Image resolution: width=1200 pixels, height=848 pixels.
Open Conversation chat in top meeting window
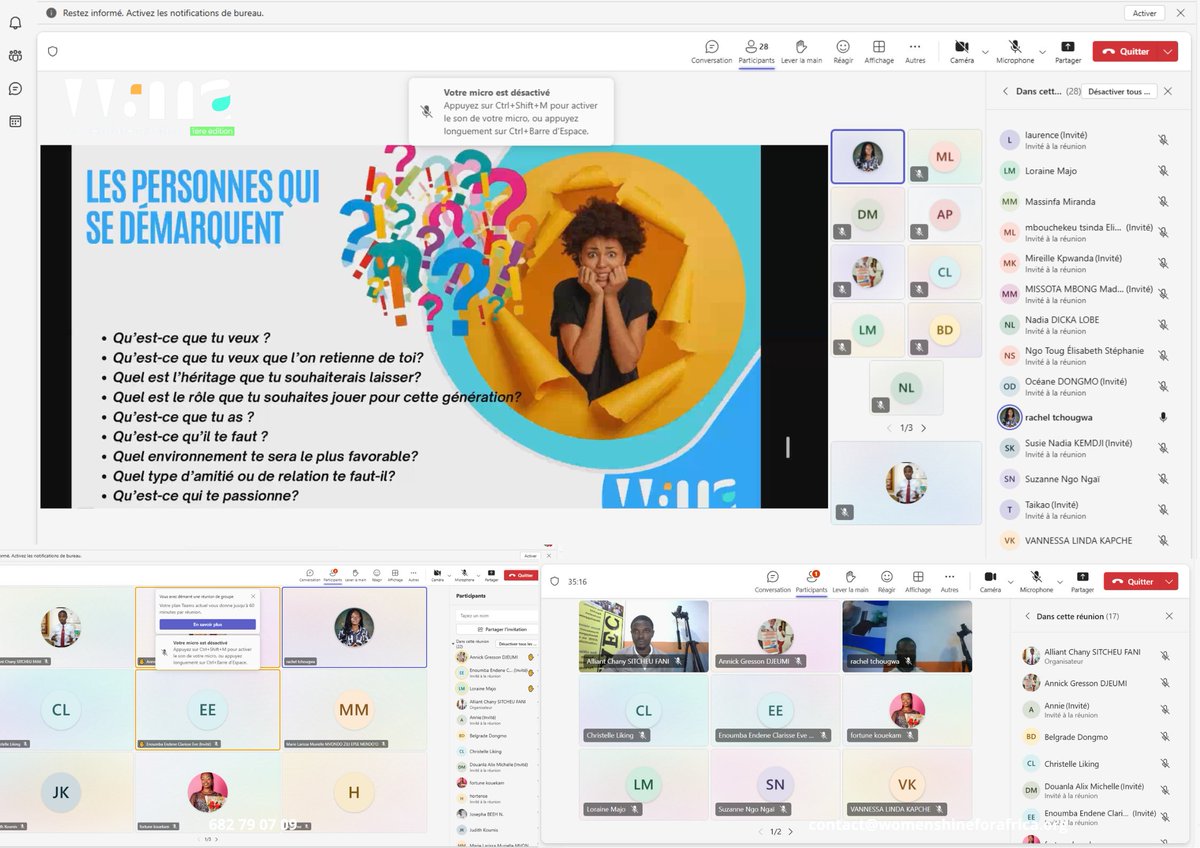click(711, 52)
